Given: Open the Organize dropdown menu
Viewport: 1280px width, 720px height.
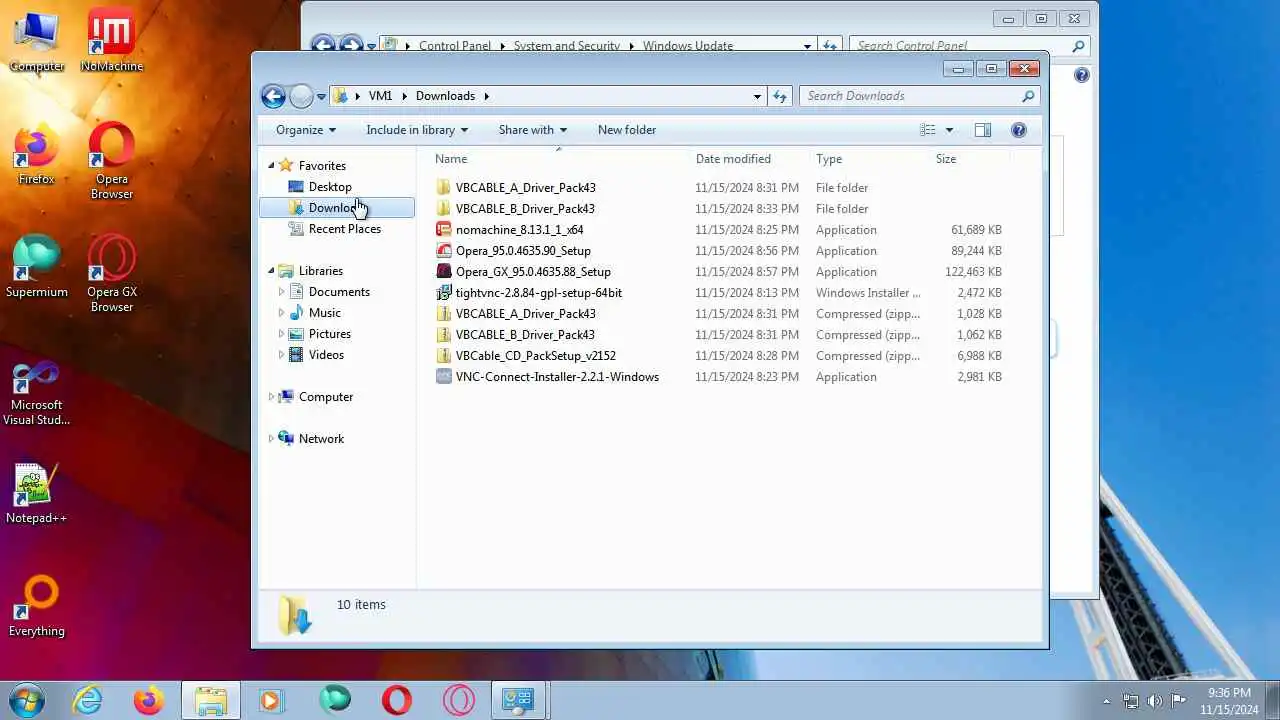Looking at the screenshot, I should tap(306, 130).
